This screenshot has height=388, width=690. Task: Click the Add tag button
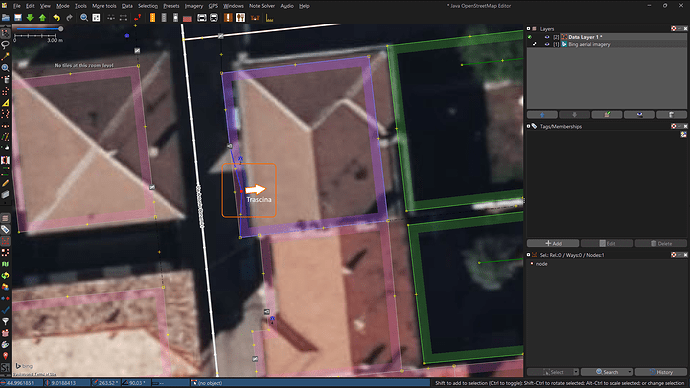click(553, 243)
